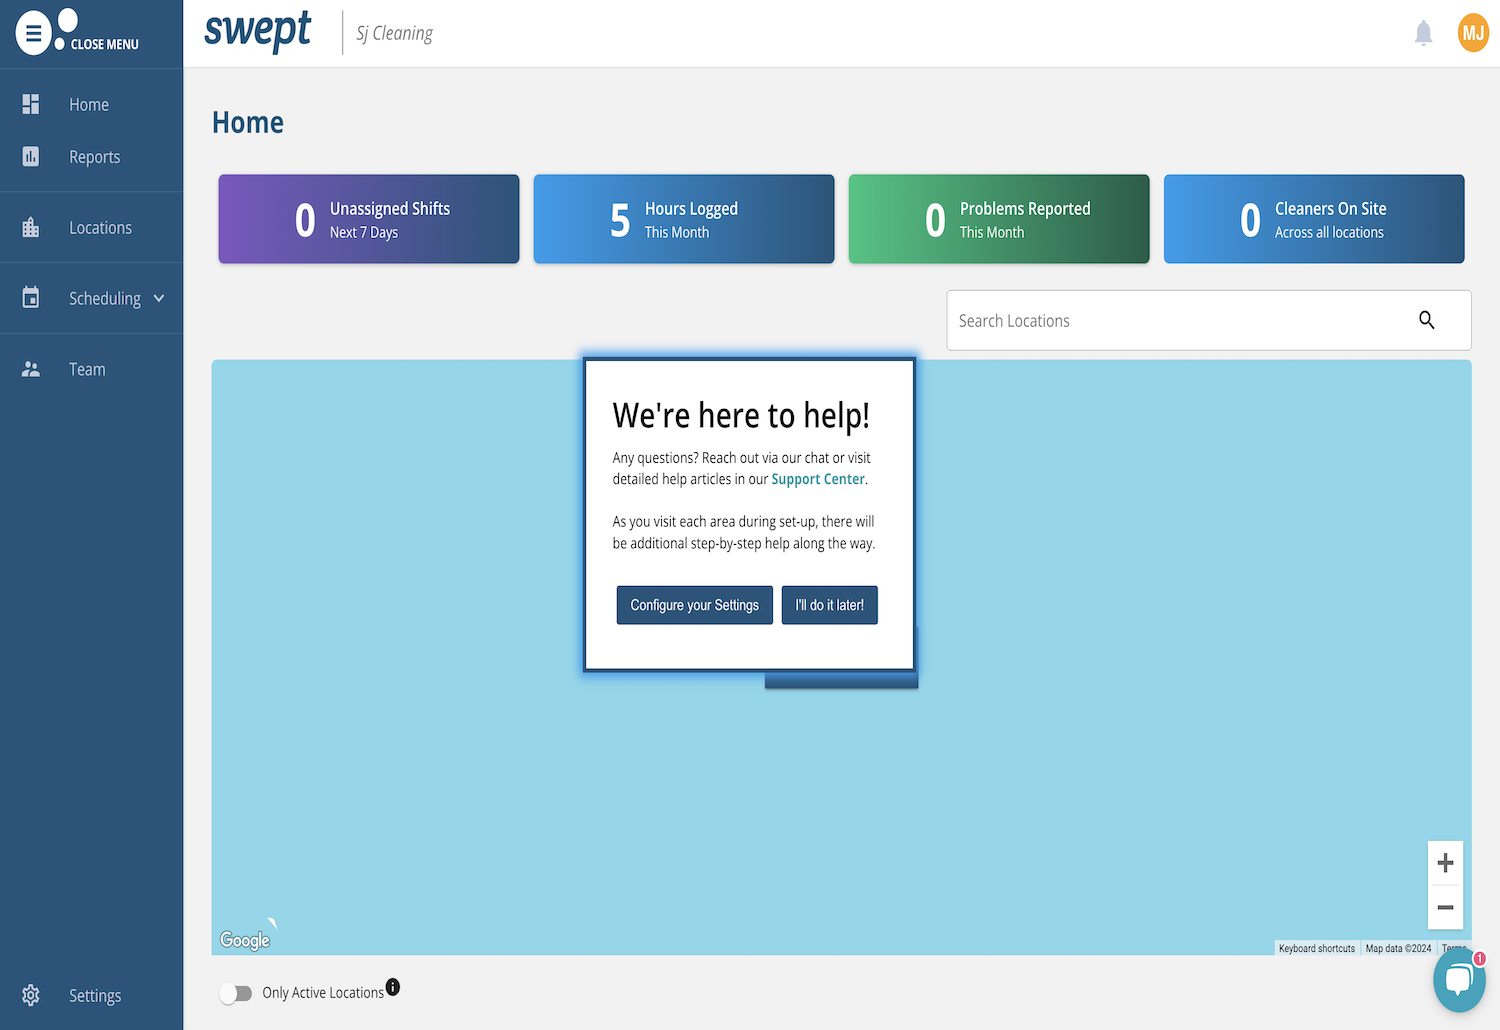The height and width of the screenshot is (1030, 1500).
Task: Click Map data ©2024 text
Action: [1398, 948]
